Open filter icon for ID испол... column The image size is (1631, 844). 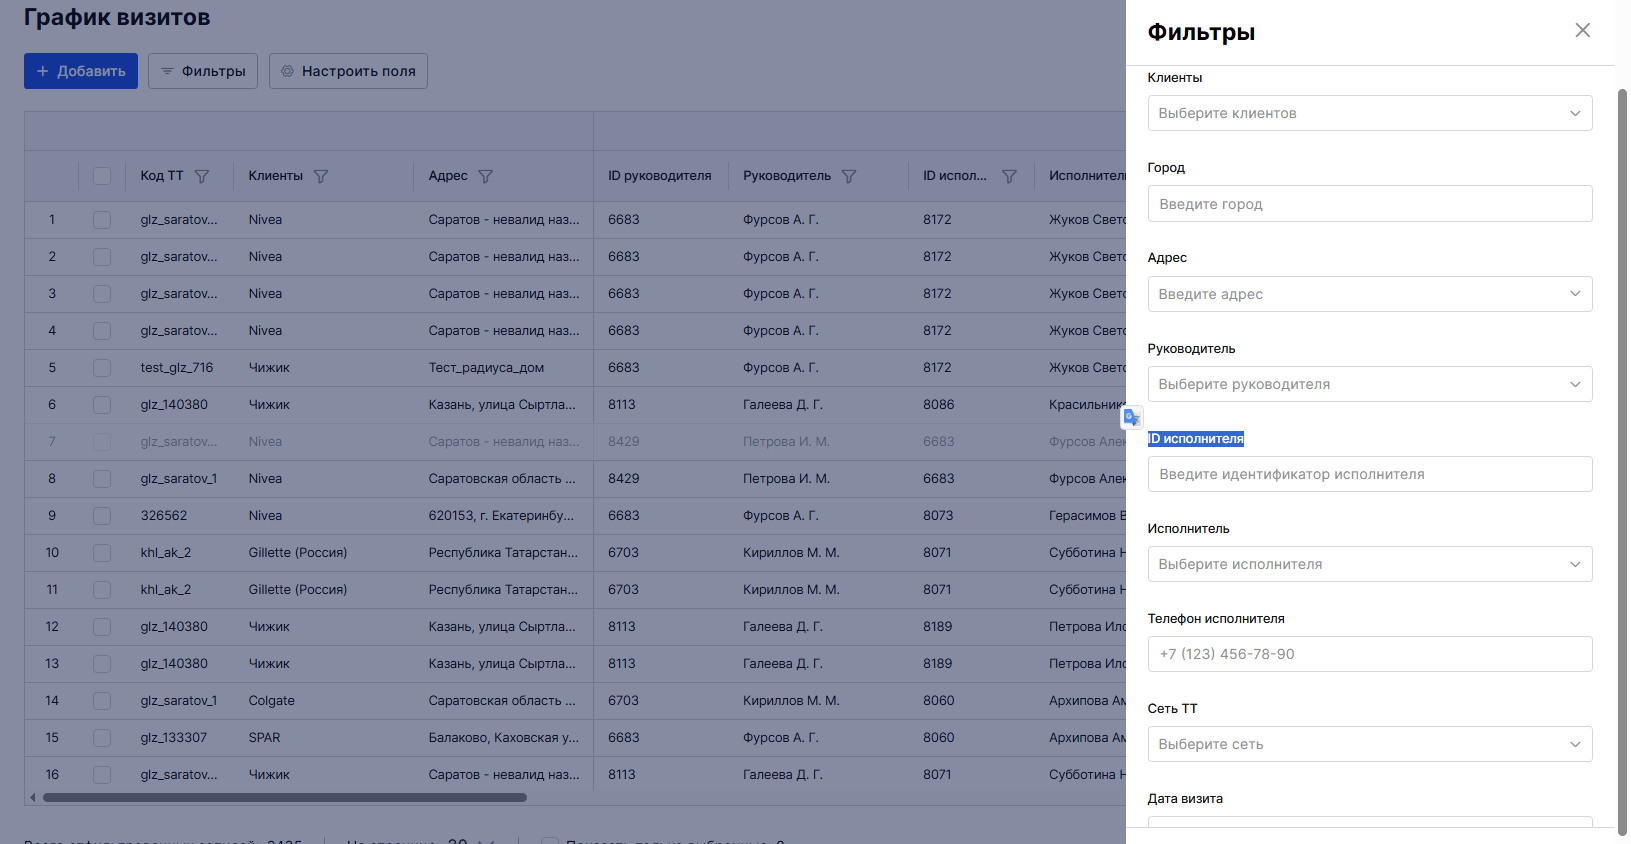[1009, 176]
